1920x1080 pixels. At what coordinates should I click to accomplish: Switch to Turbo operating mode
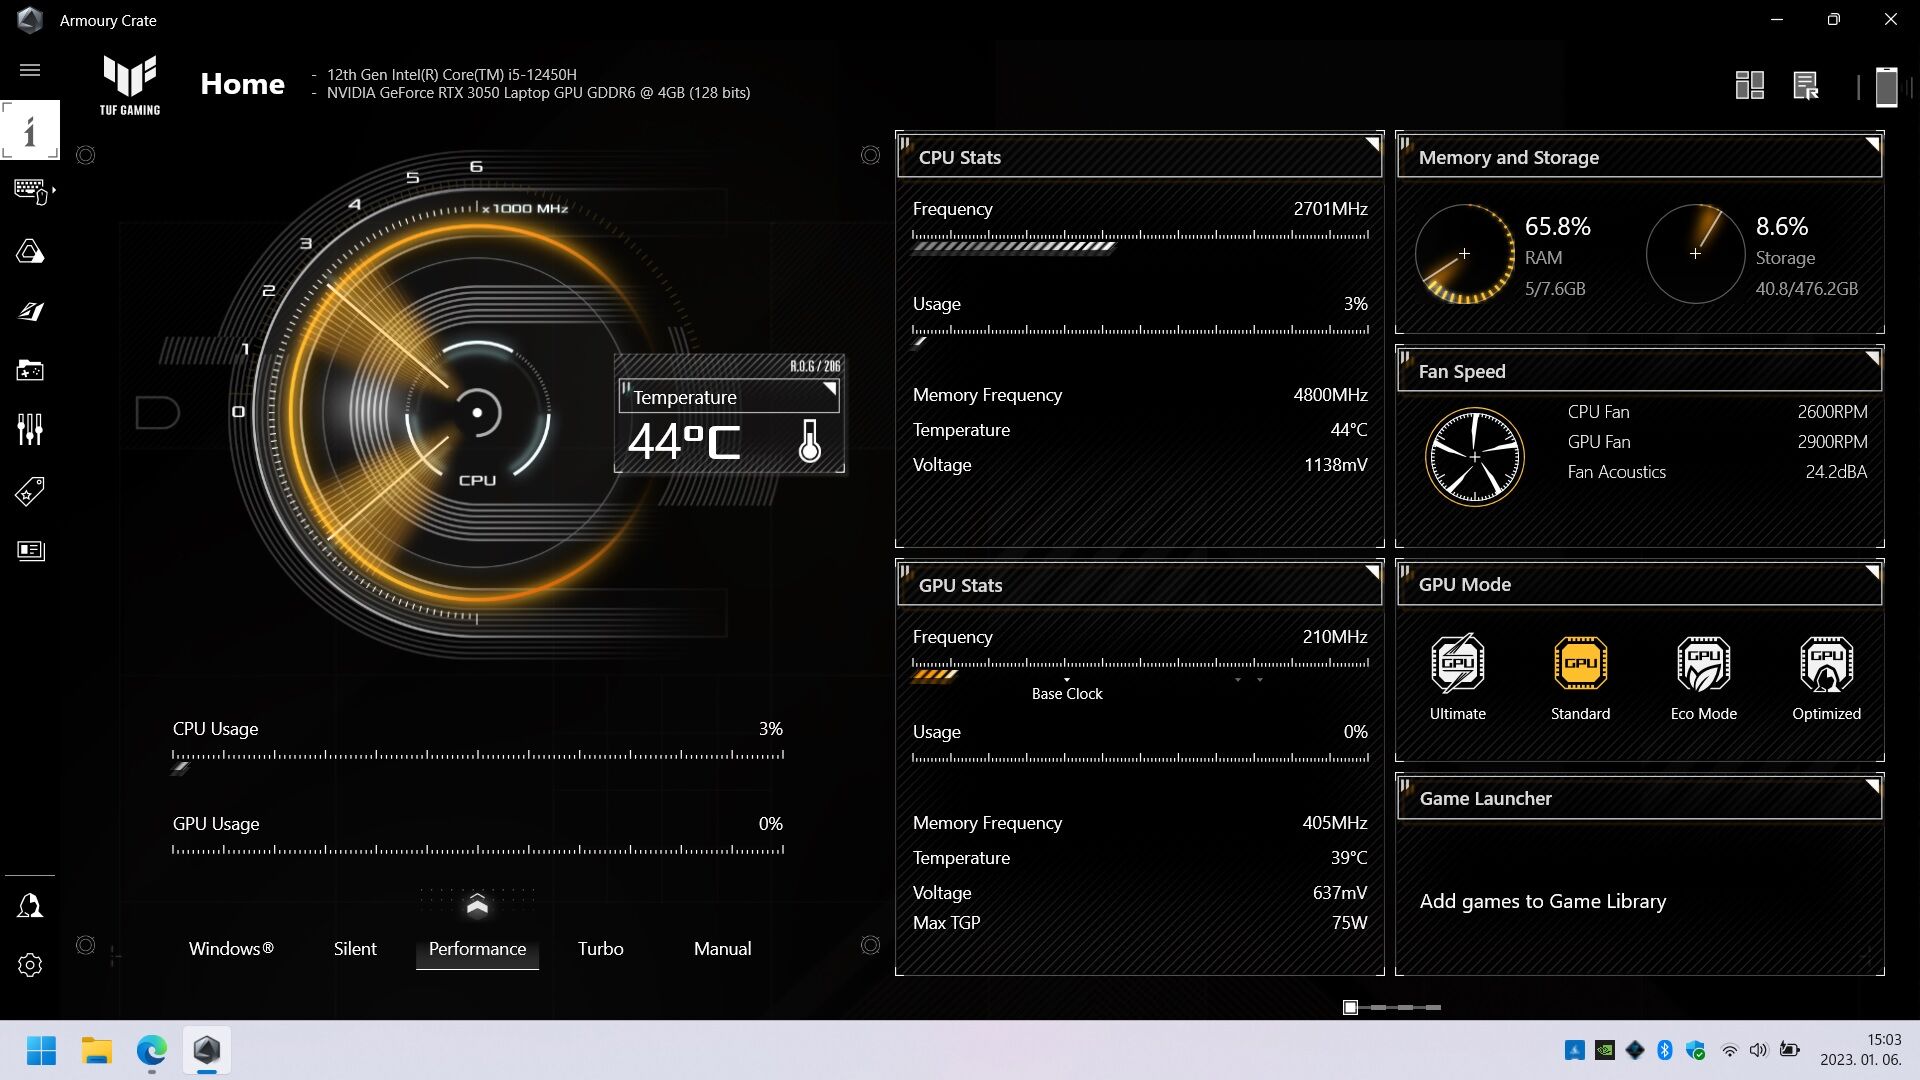(600, 949)
